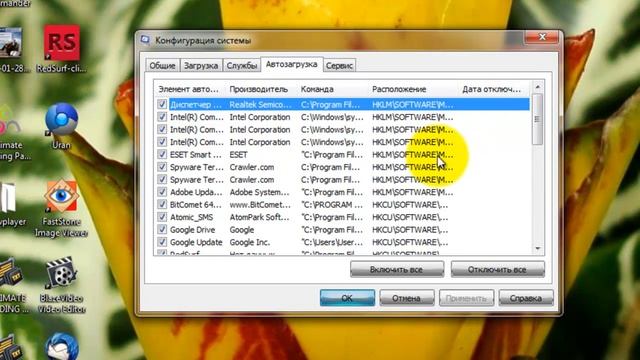Switch to the Службы tab
The height and width of the screenshot is (360, 640).
coord(242,65)
